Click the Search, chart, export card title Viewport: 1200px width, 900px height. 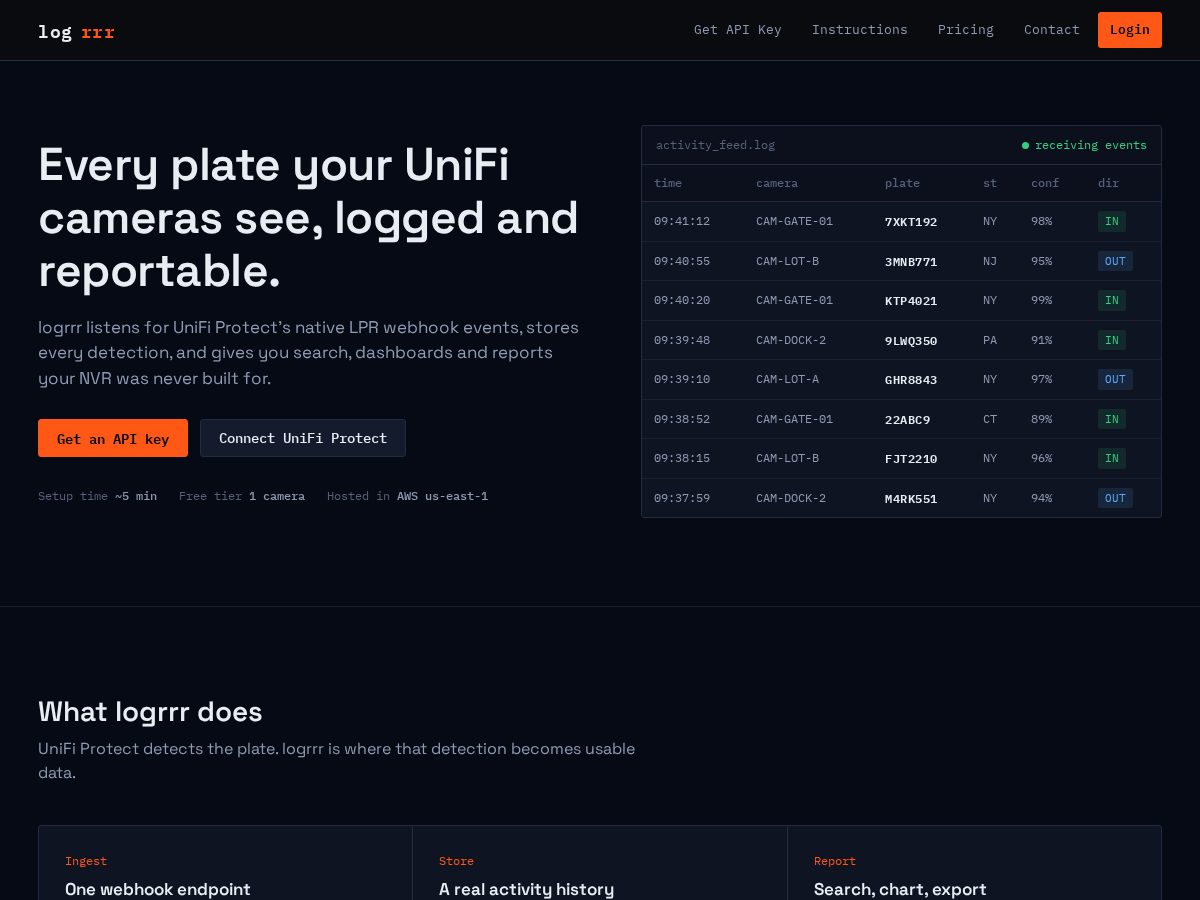tap(900, 889)
